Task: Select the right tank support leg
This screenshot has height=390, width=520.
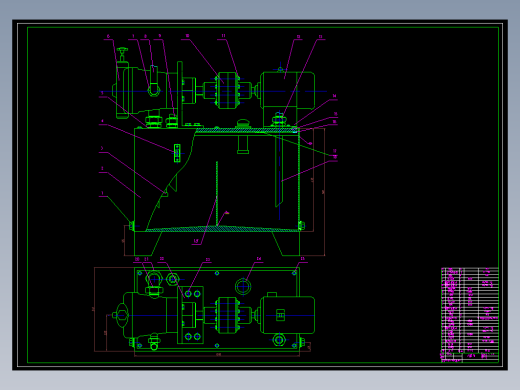Action: [x=286, y=243]
